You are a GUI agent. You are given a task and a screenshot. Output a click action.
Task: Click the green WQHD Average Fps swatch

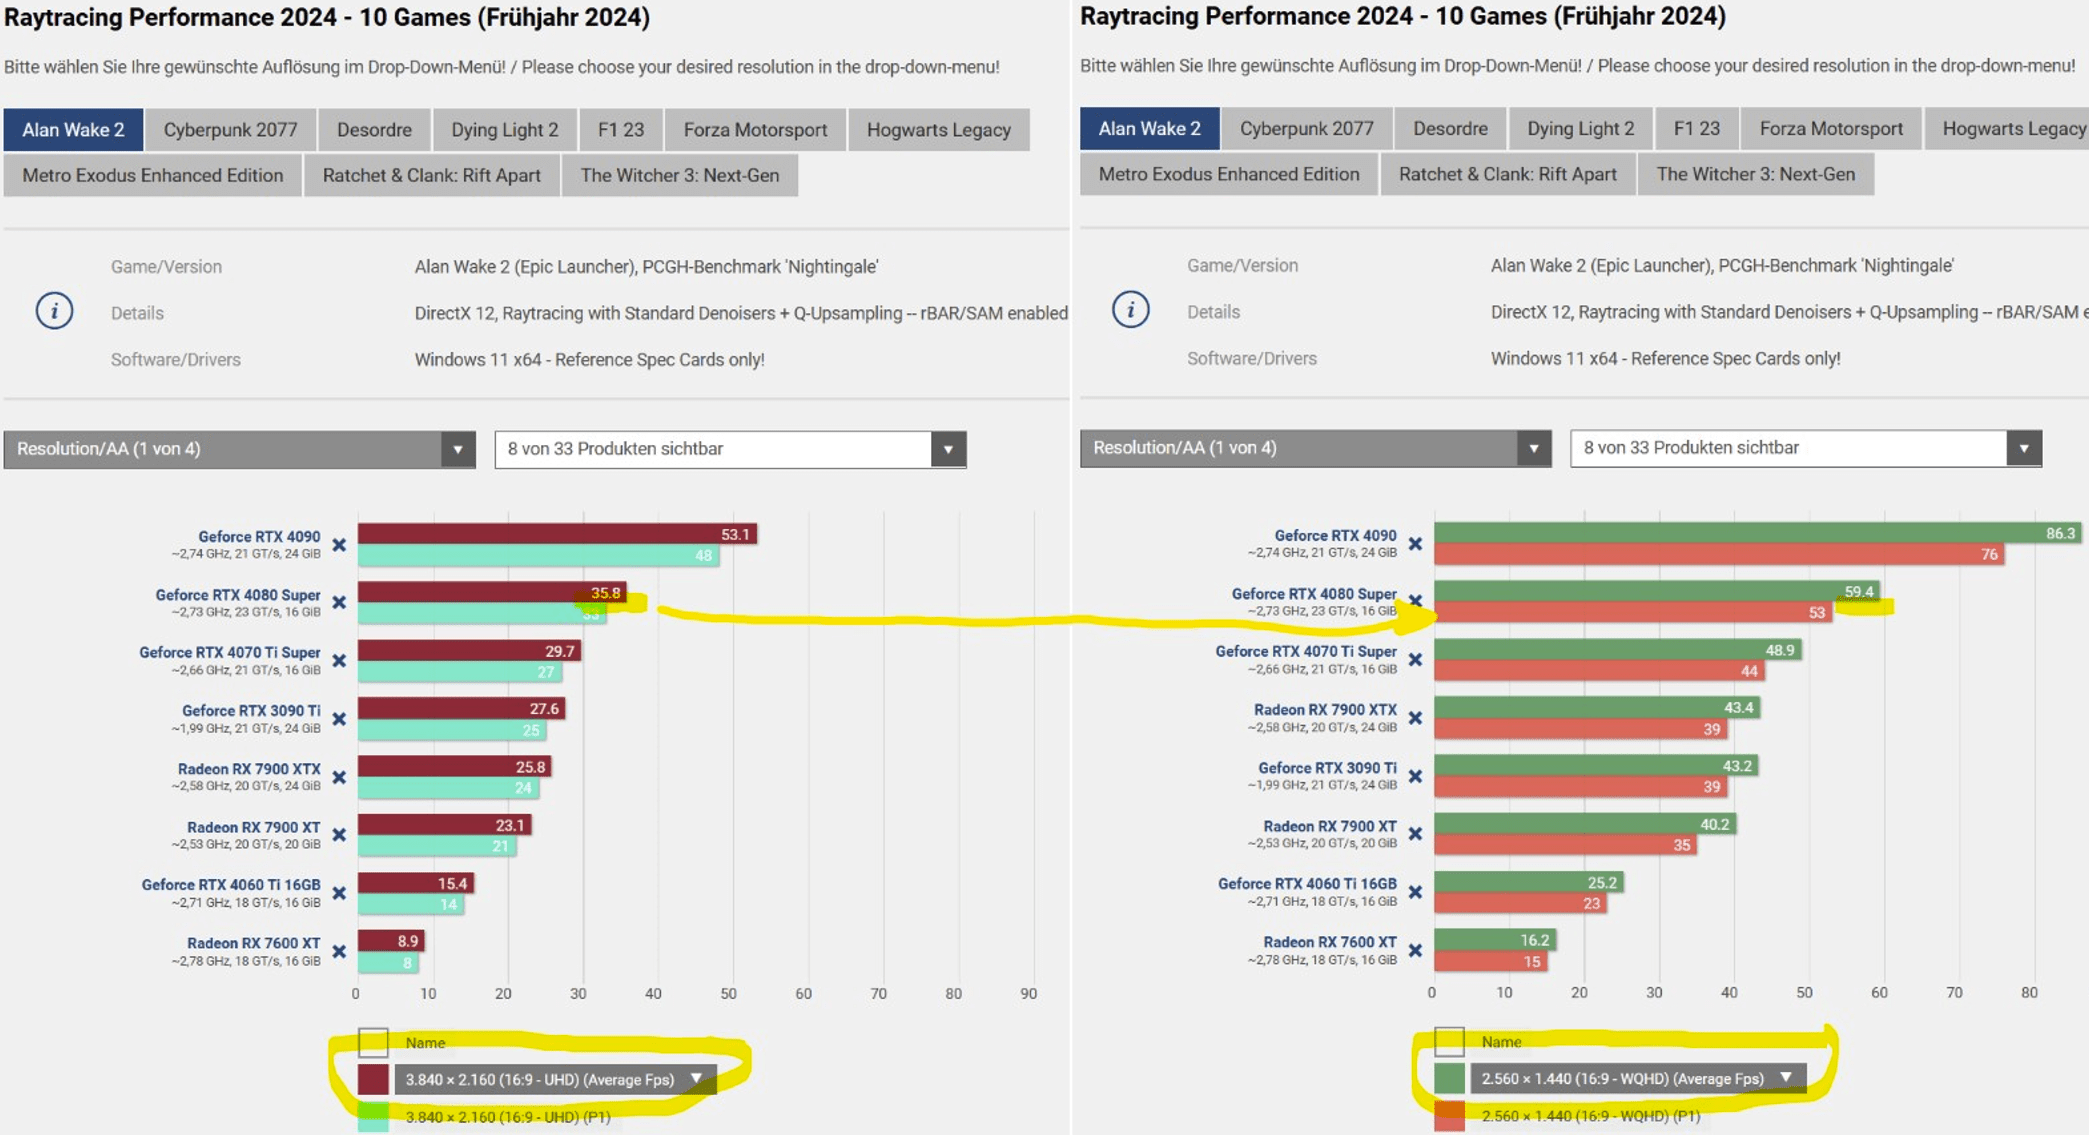(1449, 1078)
